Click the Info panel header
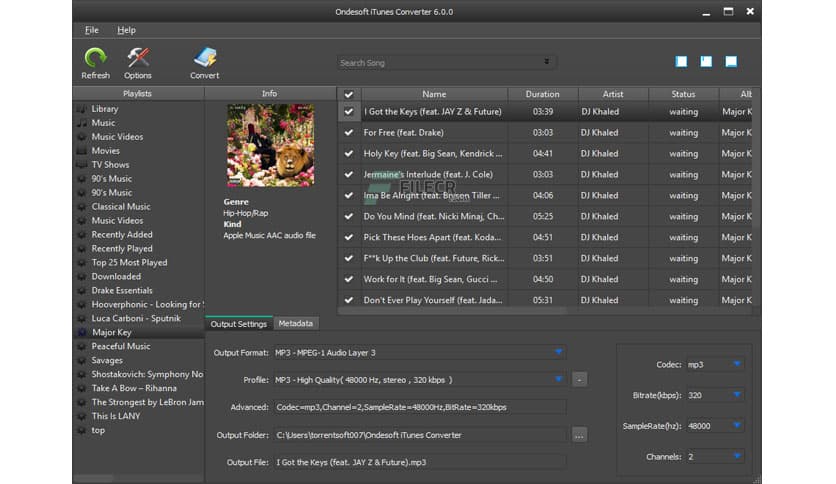Screen dimensions: 836x484 270,94
